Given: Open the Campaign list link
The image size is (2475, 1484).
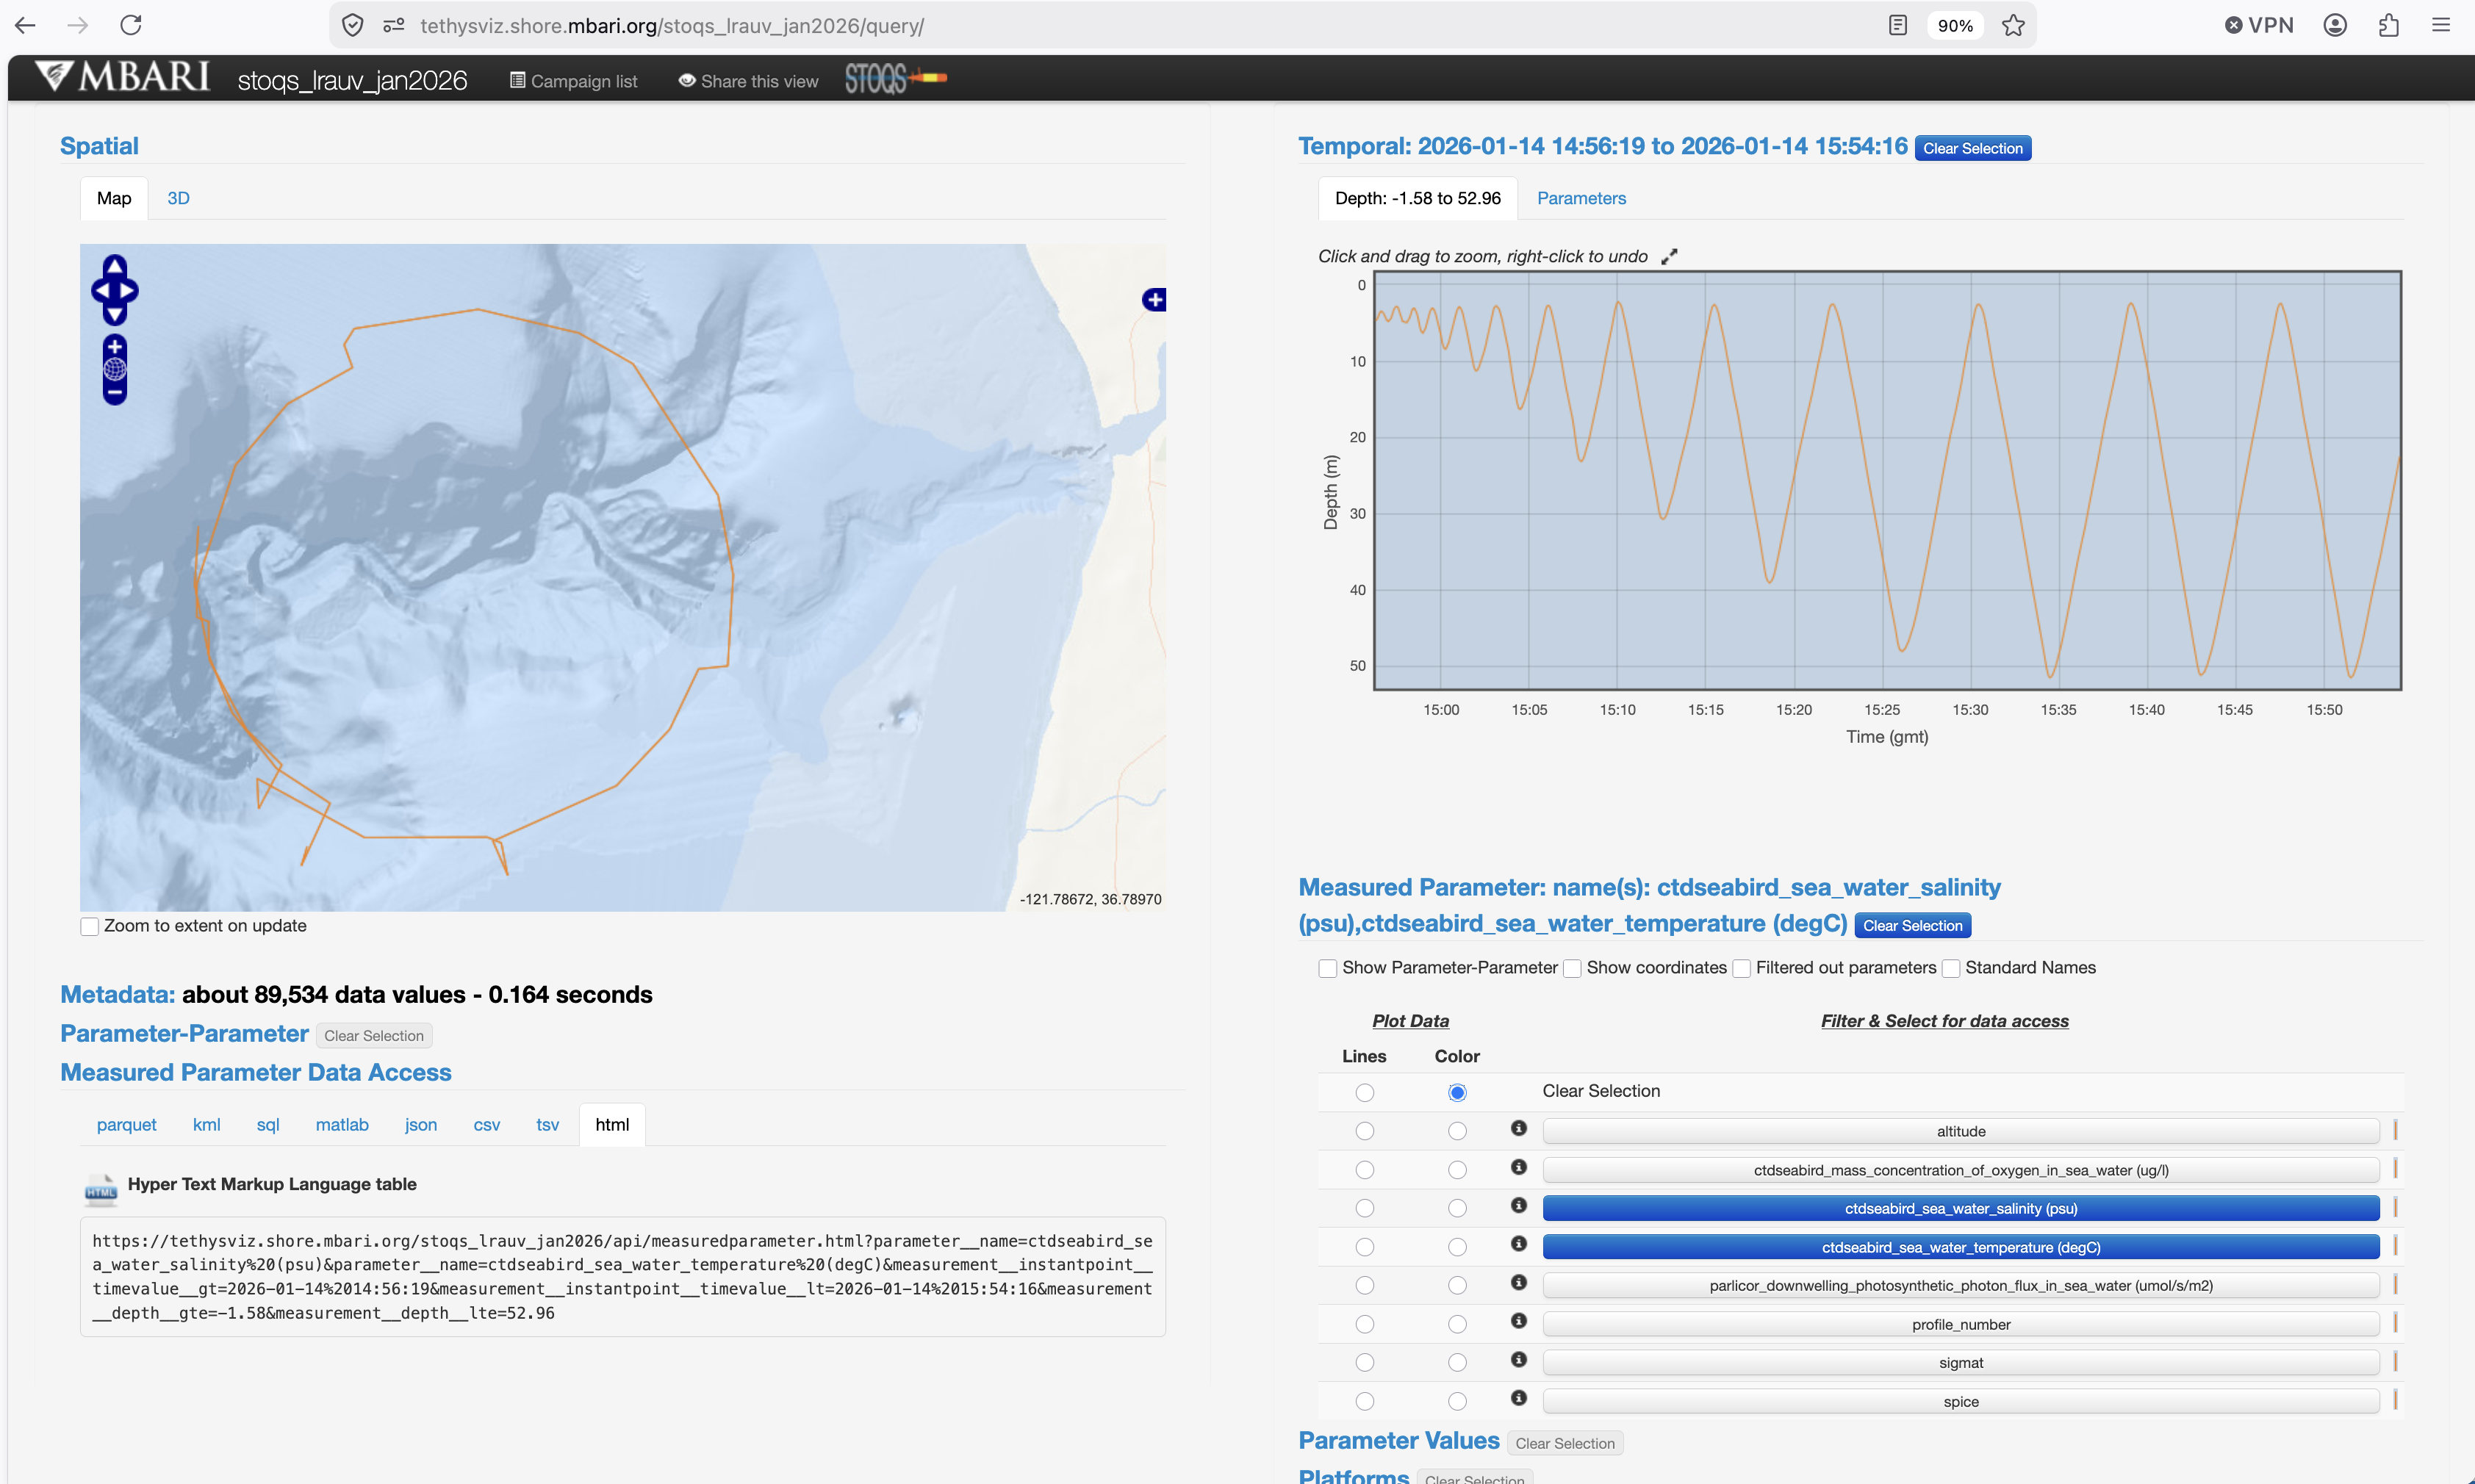Looking at the screenshot, I should coord(574,81).
